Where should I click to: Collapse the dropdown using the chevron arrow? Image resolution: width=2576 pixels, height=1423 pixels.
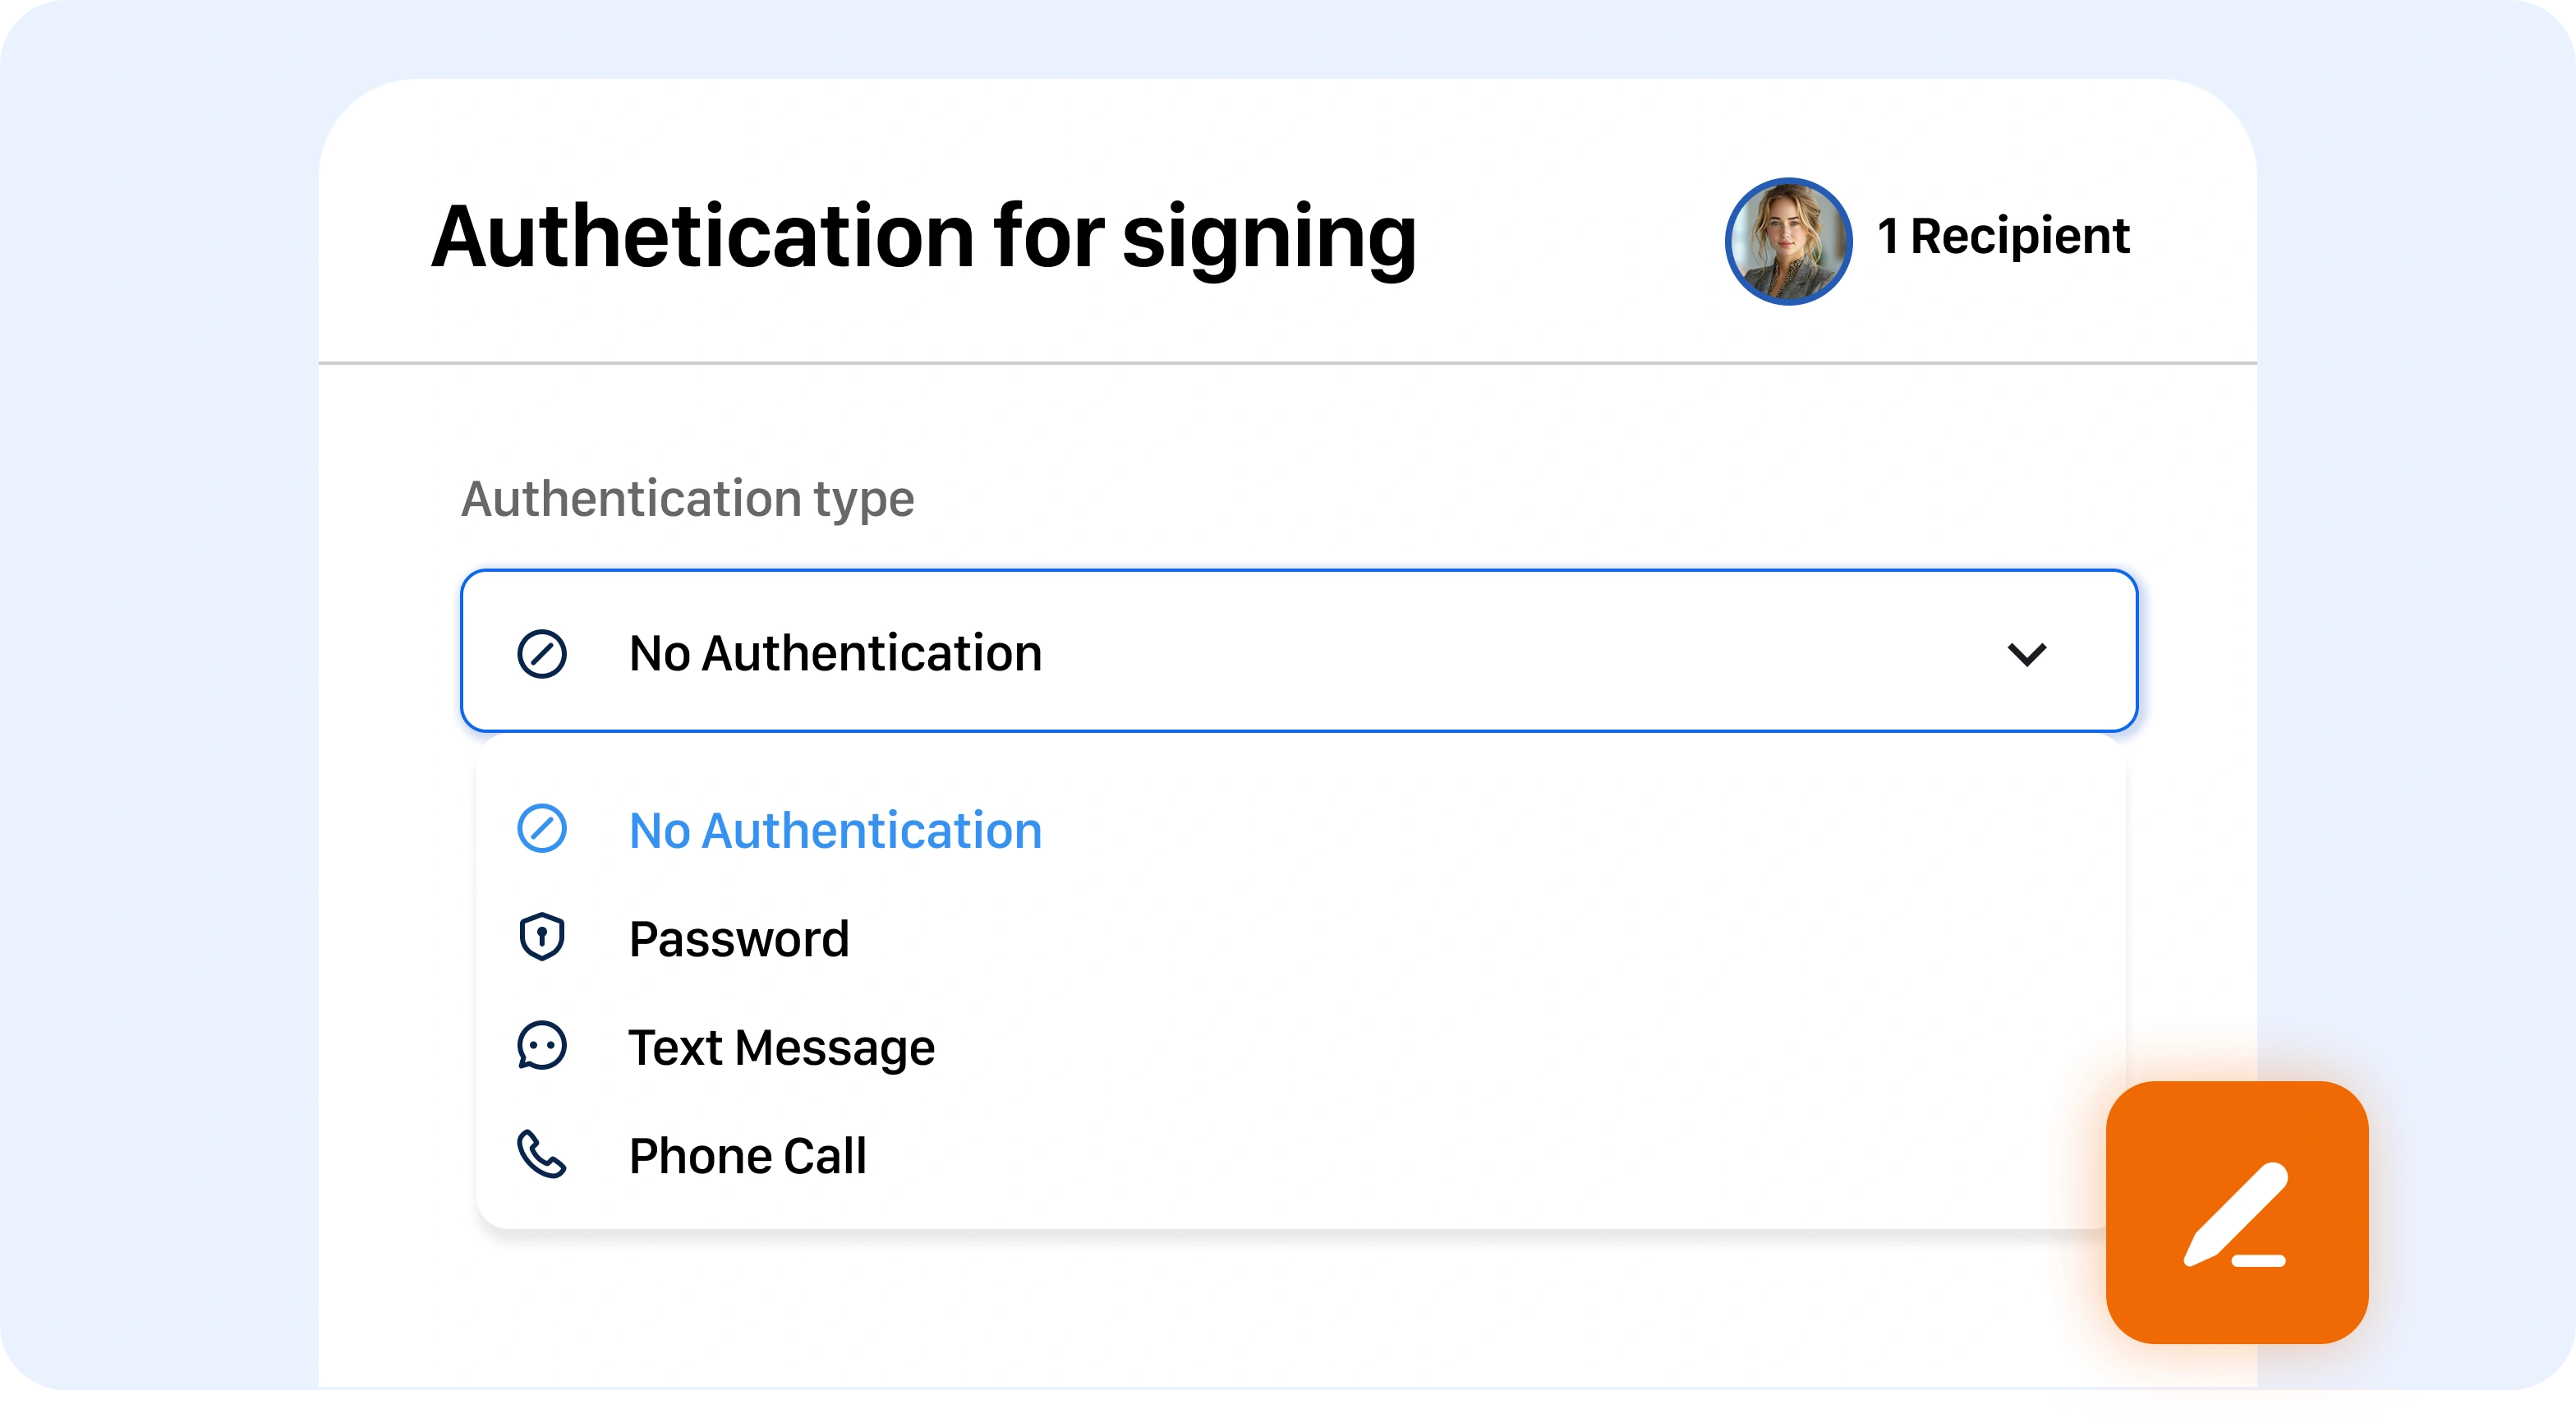[2026, 654]
